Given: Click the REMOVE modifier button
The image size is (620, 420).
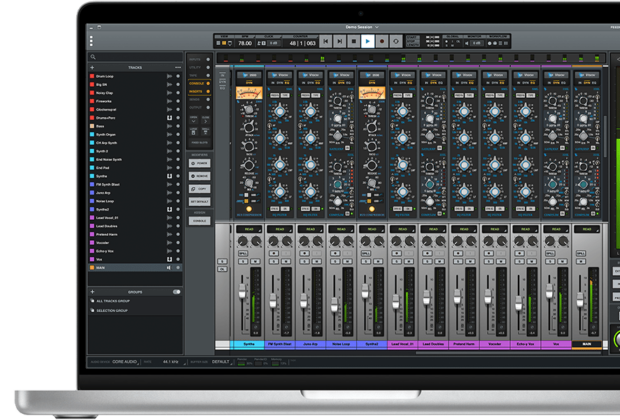Looking at the screenshot, I should 200,176.
